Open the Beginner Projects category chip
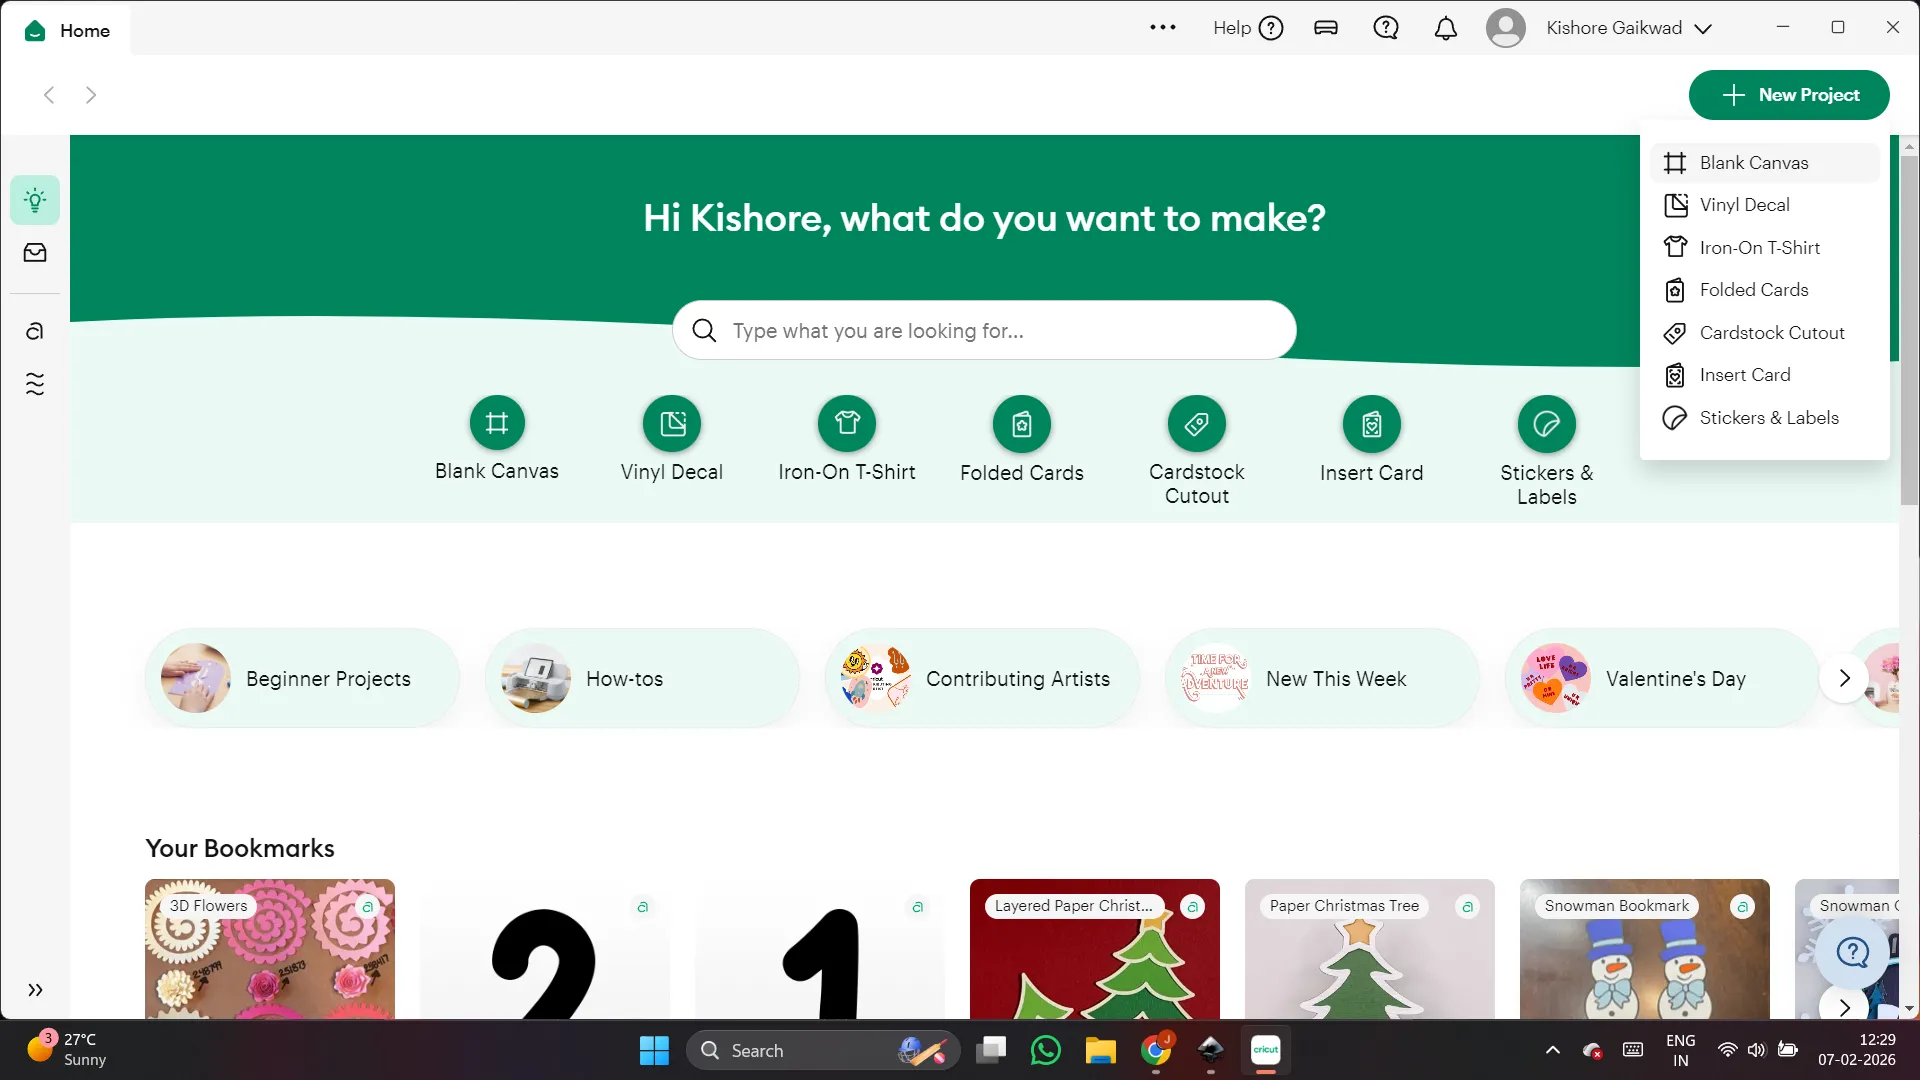The height and width of the screenshot is (1080, 1920). pyautogui.click(x=302, y=678)
